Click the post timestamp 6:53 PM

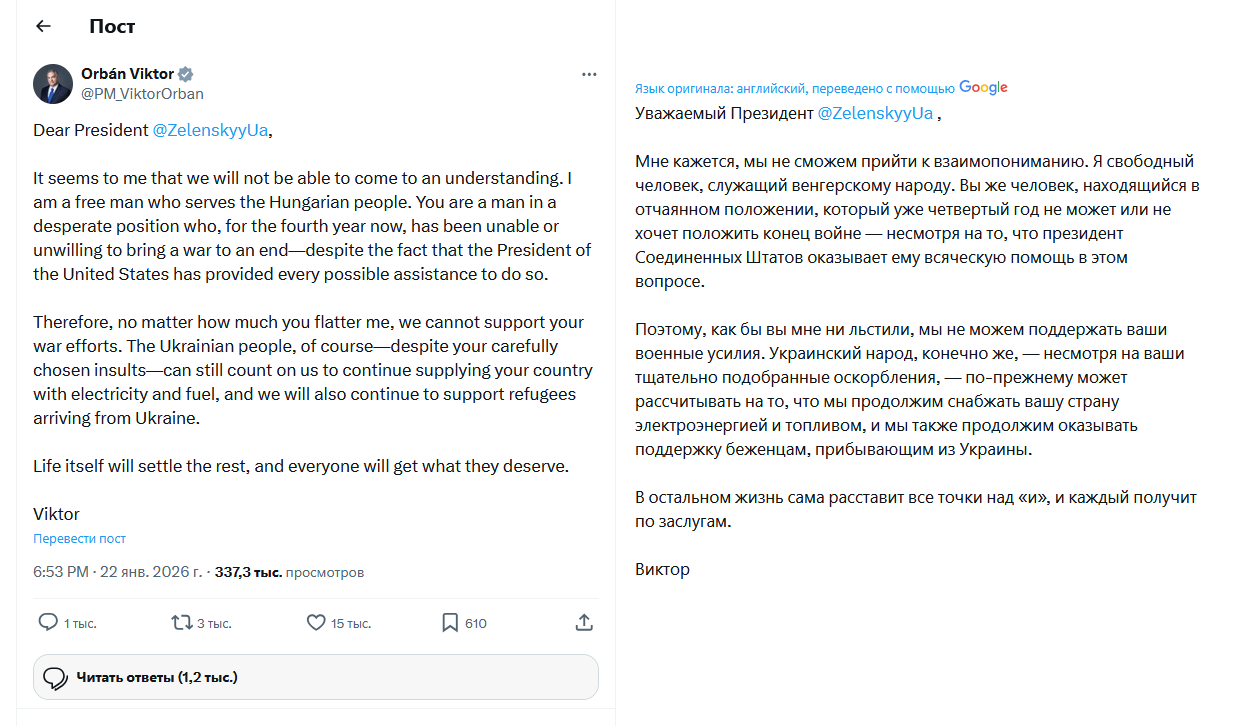62,573
